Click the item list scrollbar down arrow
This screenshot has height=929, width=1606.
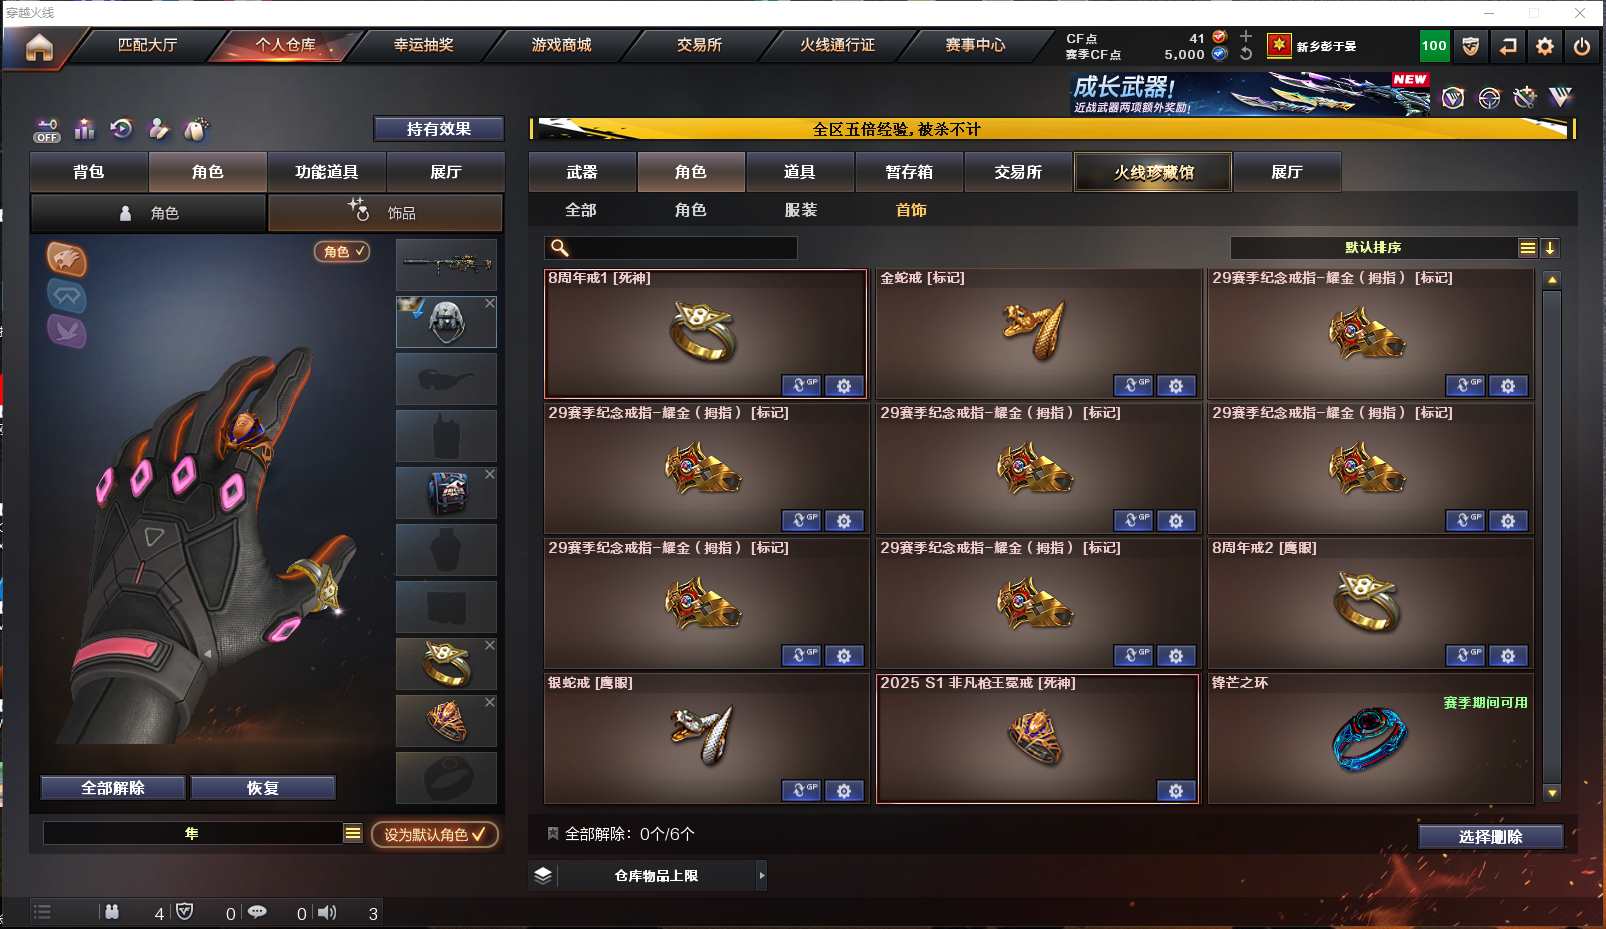[x=1552, y=793]
